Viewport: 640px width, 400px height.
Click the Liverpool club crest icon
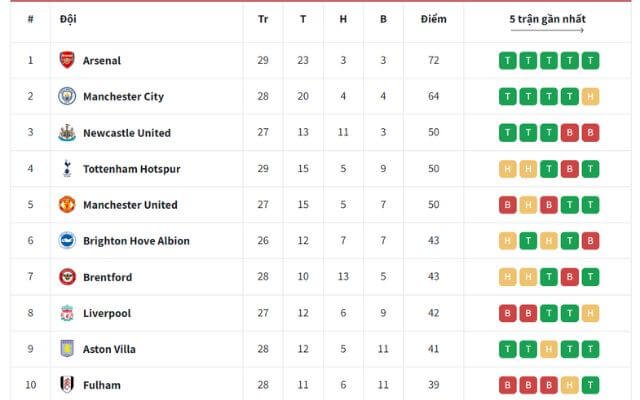pos(67,313)
